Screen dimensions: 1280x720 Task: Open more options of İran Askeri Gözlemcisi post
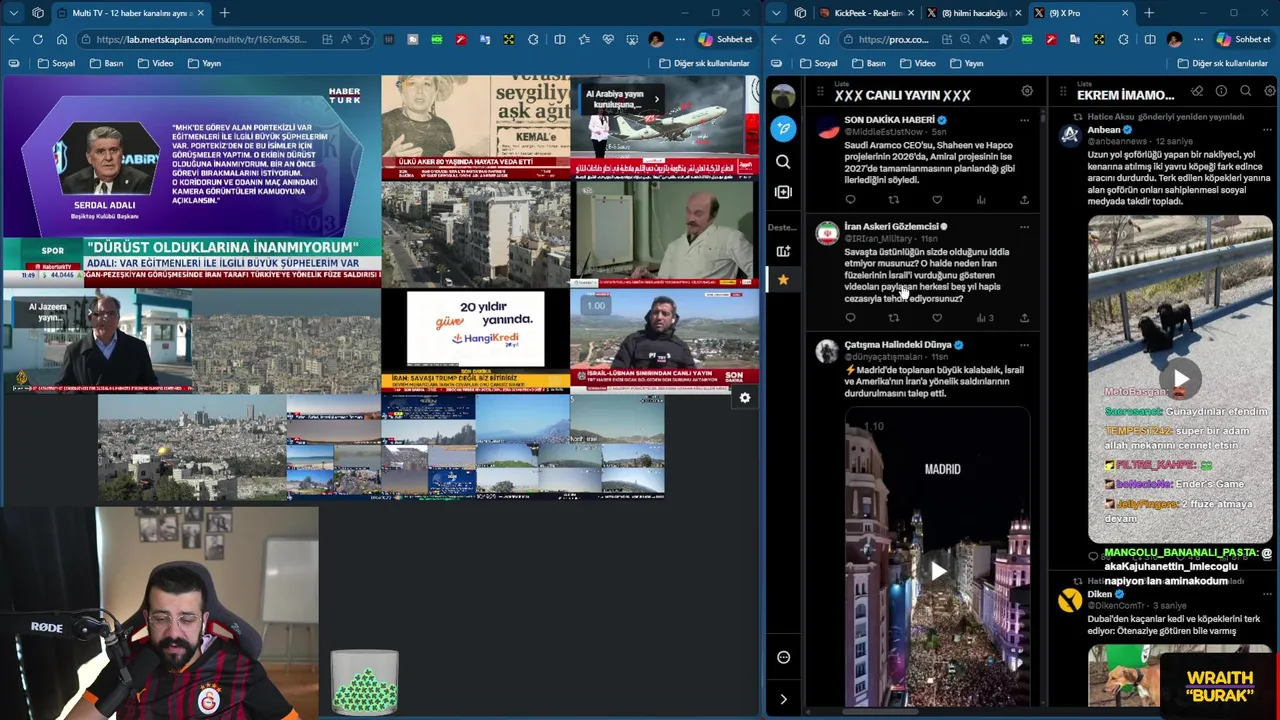click(x=1024, y=227)
